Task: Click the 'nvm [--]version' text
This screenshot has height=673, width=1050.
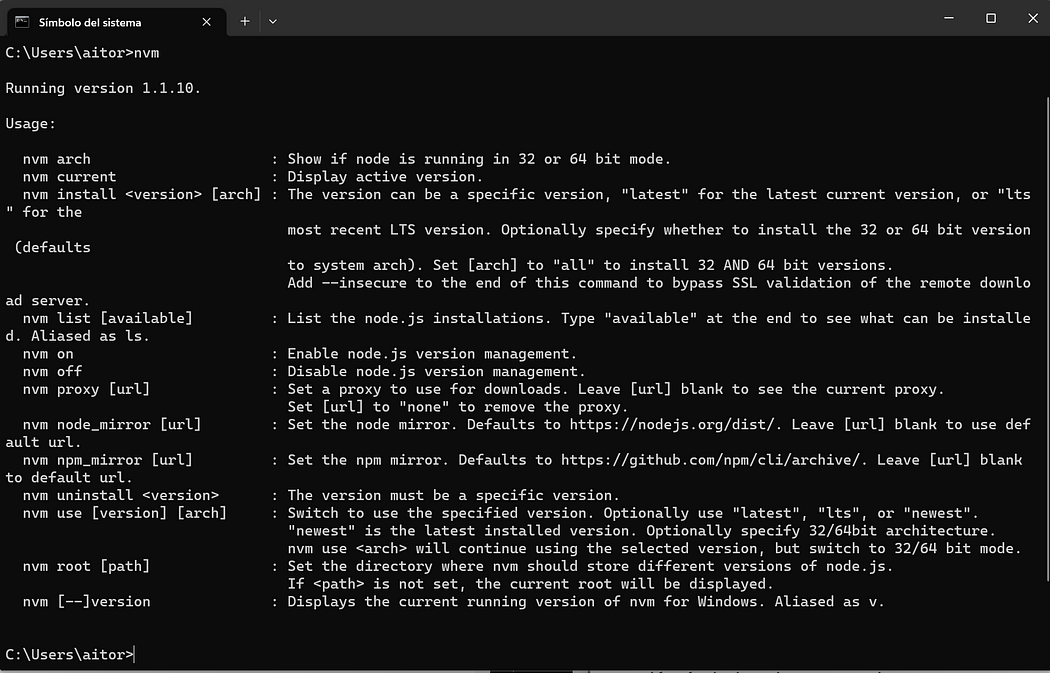Action: tap(86, 602)
